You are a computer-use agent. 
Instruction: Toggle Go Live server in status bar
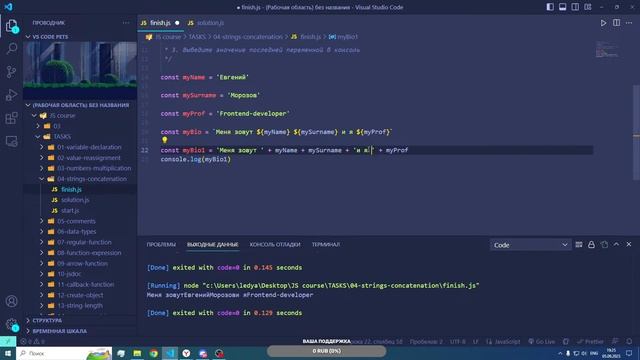(x=542, y=341)
